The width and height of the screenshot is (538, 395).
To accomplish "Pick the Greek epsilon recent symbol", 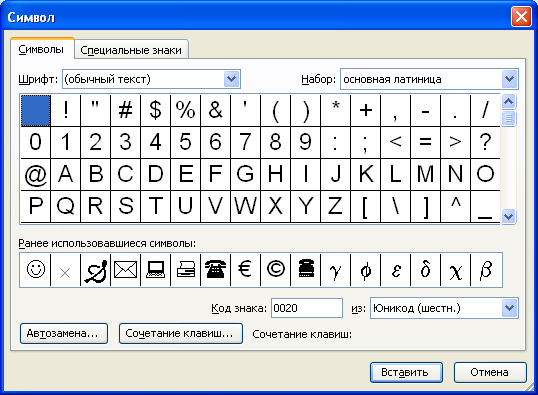I will click(395, 270).
